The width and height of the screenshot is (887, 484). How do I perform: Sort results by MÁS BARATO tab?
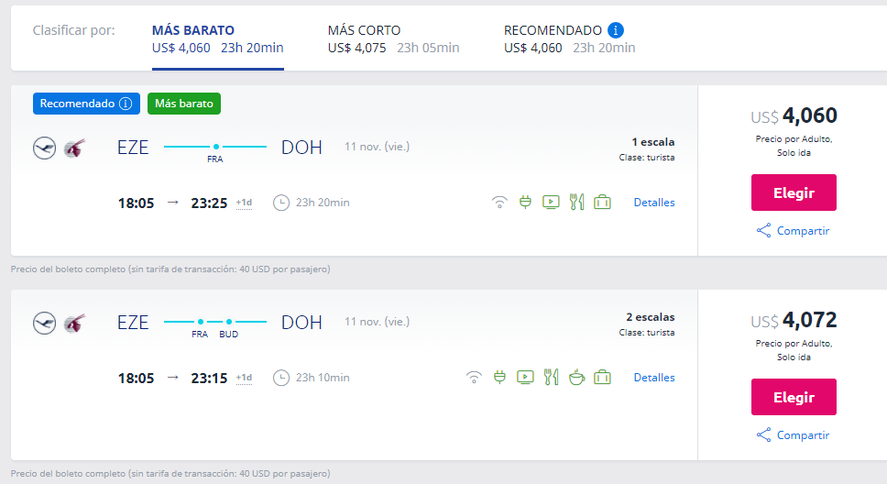[217, 38]
